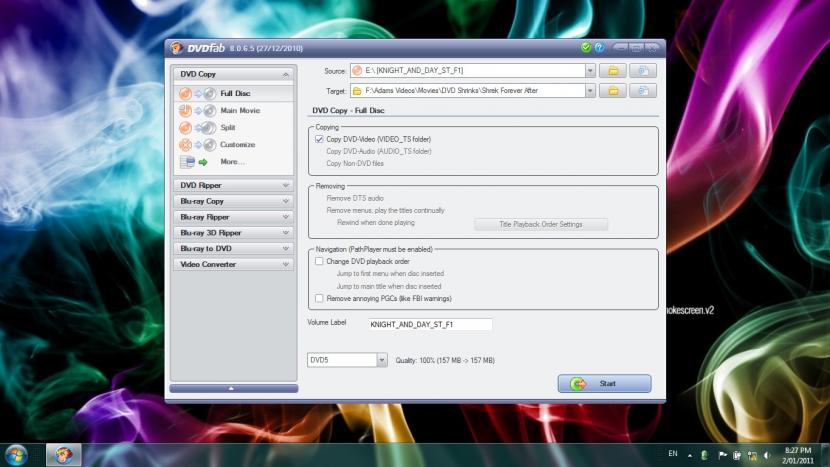
Task: Enable Change DVD playback order
Action: (319, 261)
